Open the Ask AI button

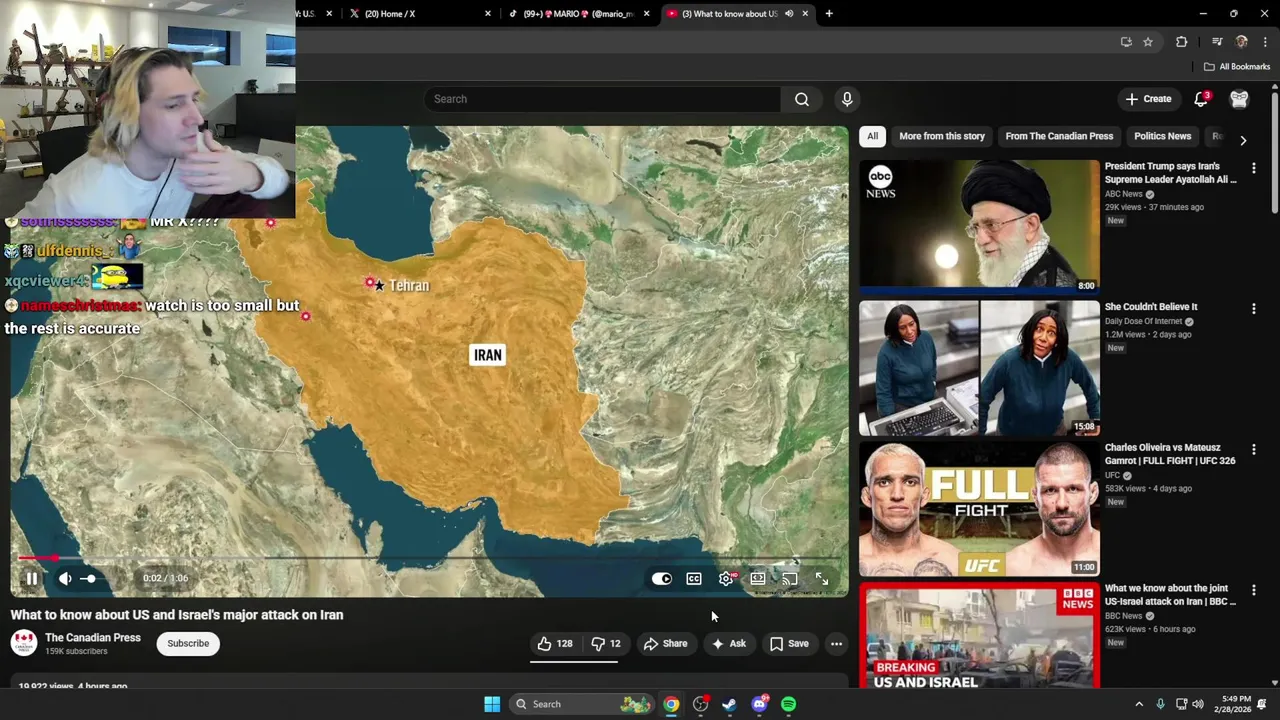point(728,643)
